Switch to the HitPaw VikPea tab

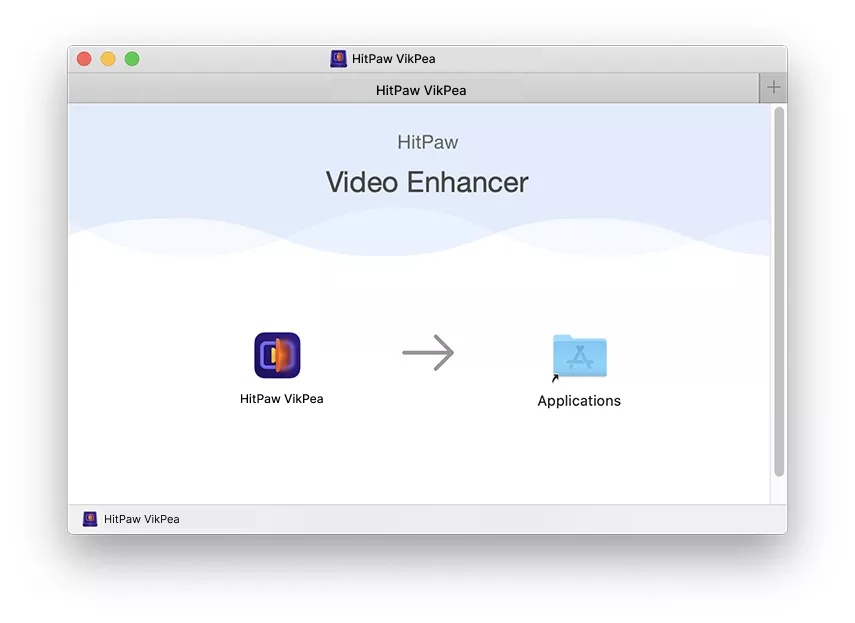click(x=420, y=90)
